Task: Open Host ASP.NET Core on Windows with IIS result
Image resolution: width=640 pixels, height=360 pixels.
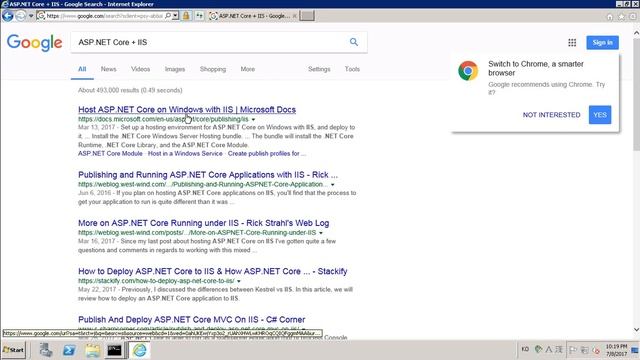Action: pos(187,109)
